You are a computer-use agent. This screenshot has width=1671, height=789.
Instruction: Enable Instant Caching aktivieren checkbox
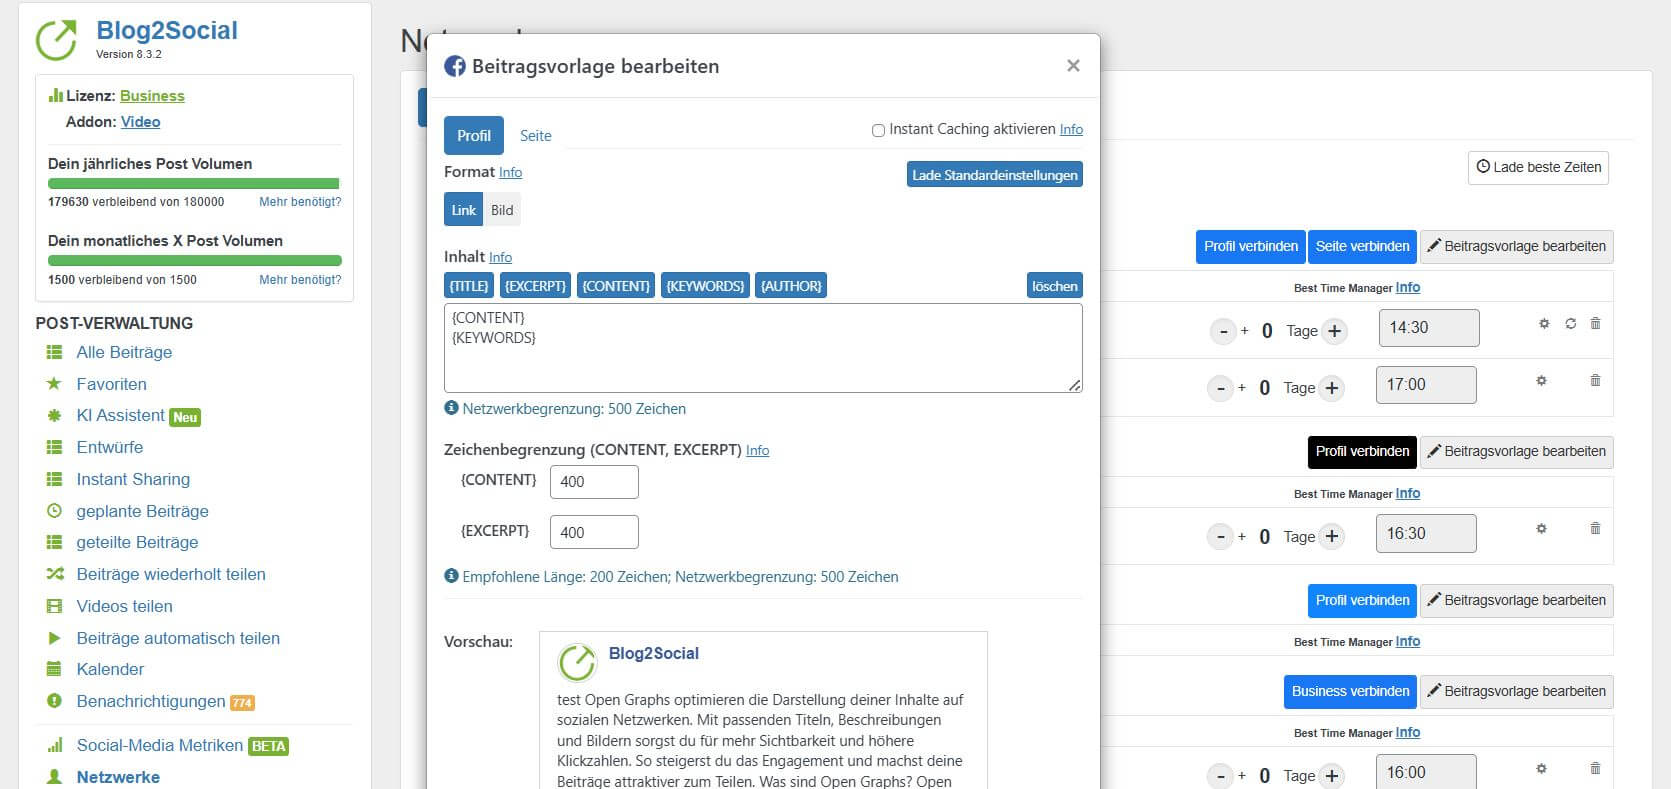click(878, 130)
